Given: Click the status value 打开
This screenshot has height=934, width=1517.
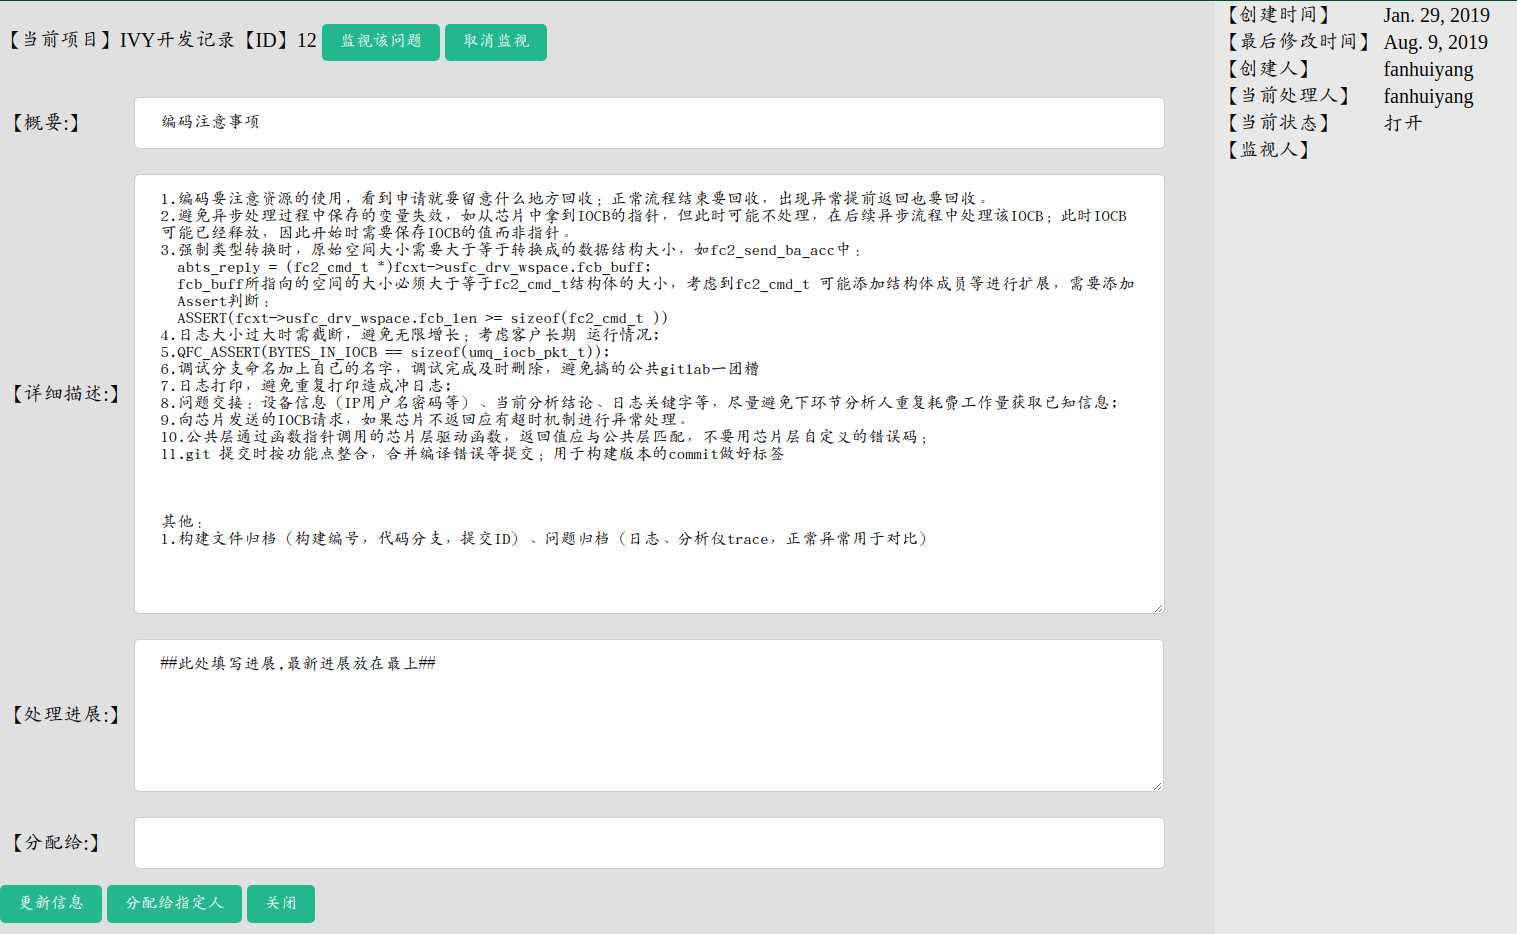Looking at the screenshot, I should point(1402,123).
